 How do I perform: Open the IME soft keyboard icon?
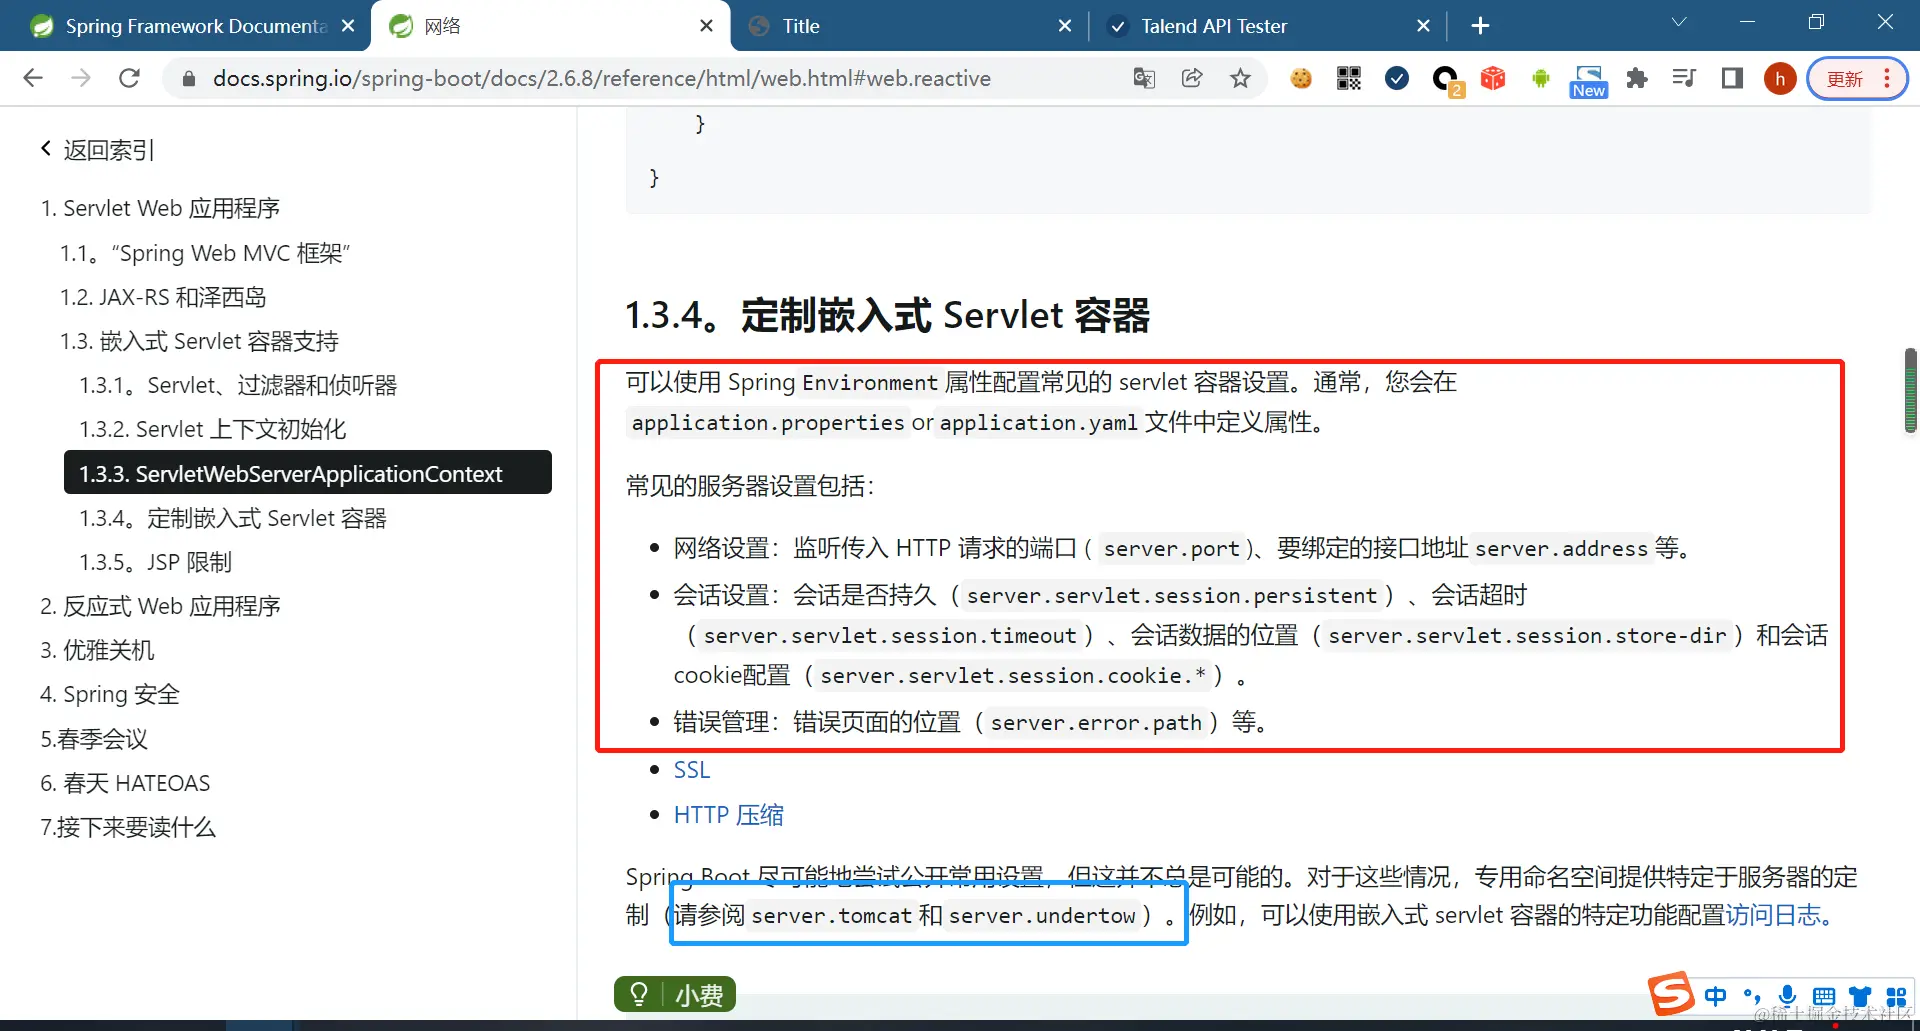click(x=1824, y=996)
